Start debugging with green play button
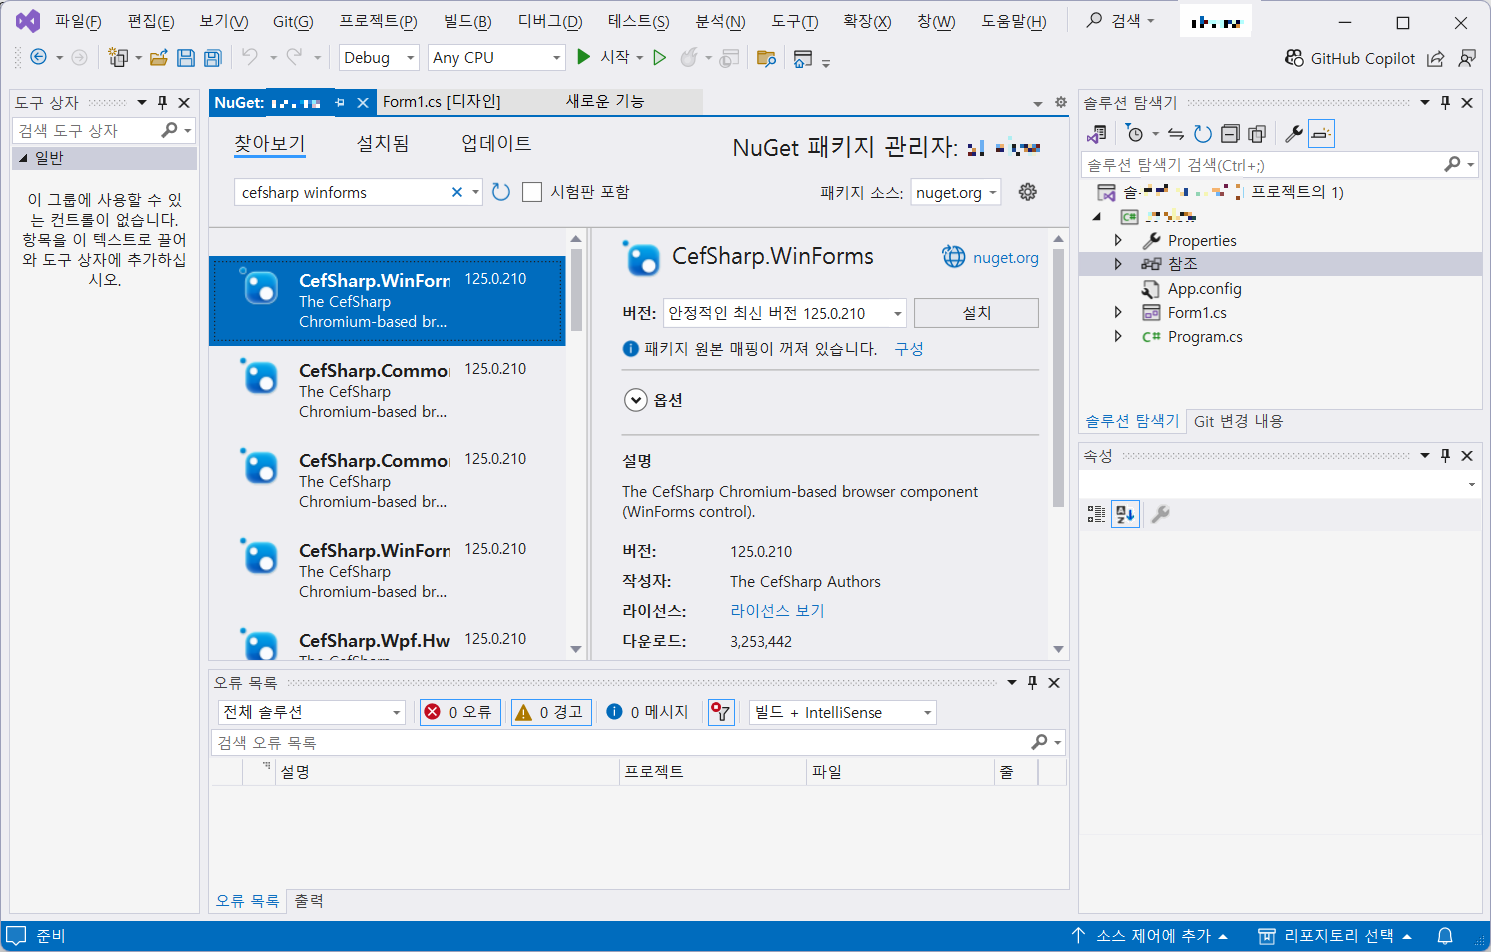This screenshot has width=1491, height=952. click(x=584, y=57)
